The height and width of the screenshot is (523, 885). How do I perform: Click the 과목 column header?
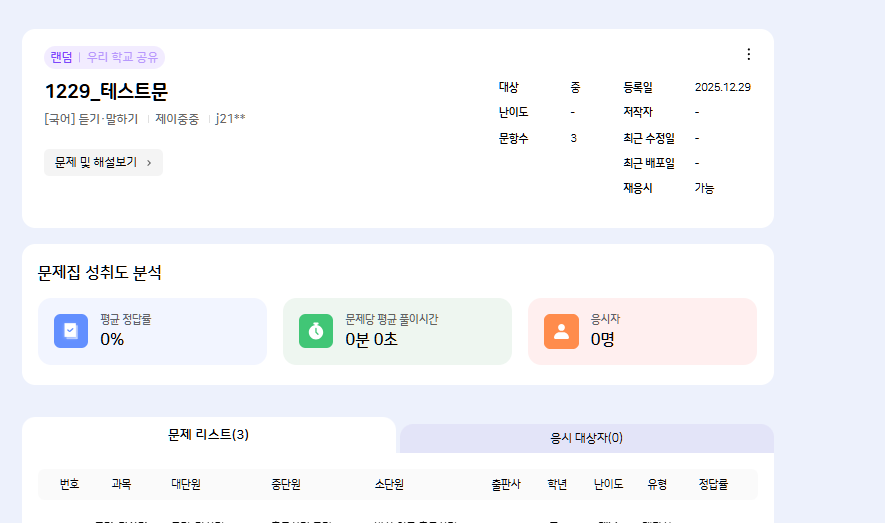click(x=121, y=484)
